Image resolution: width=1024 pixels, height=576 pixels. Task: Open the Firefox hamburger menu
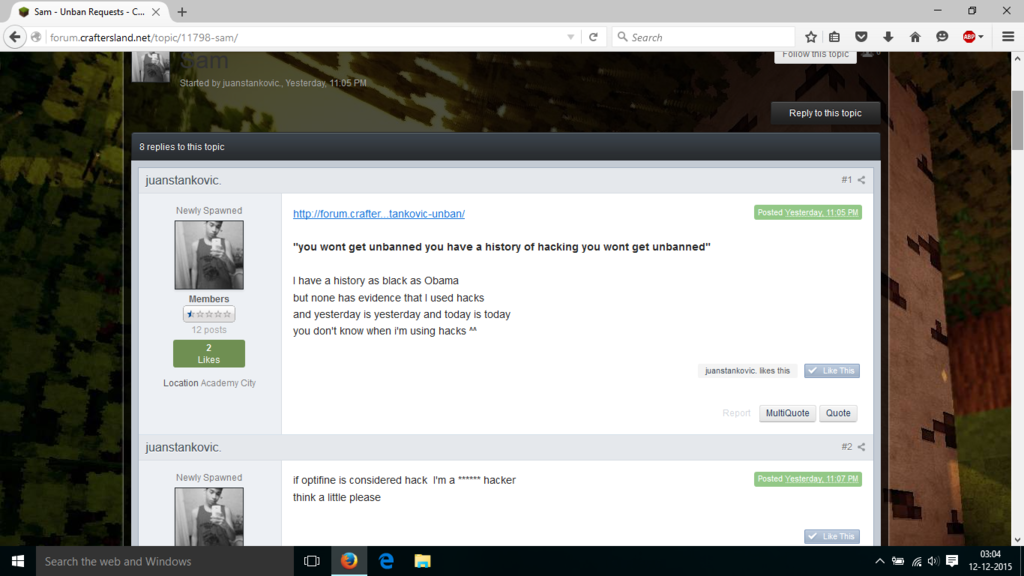(x=1006, y=36)
